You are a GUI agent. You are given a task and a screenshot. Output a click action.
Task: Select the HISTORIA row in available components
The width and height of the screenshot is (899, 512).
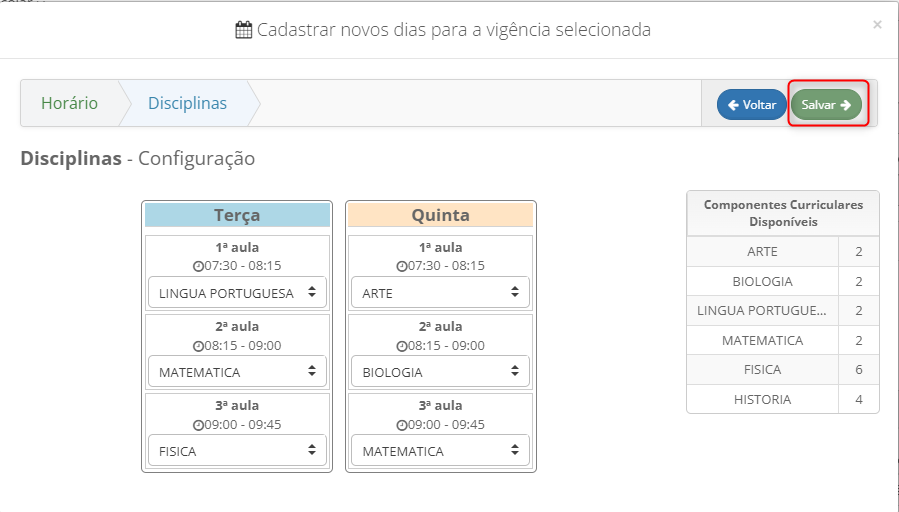coord(763,399)
